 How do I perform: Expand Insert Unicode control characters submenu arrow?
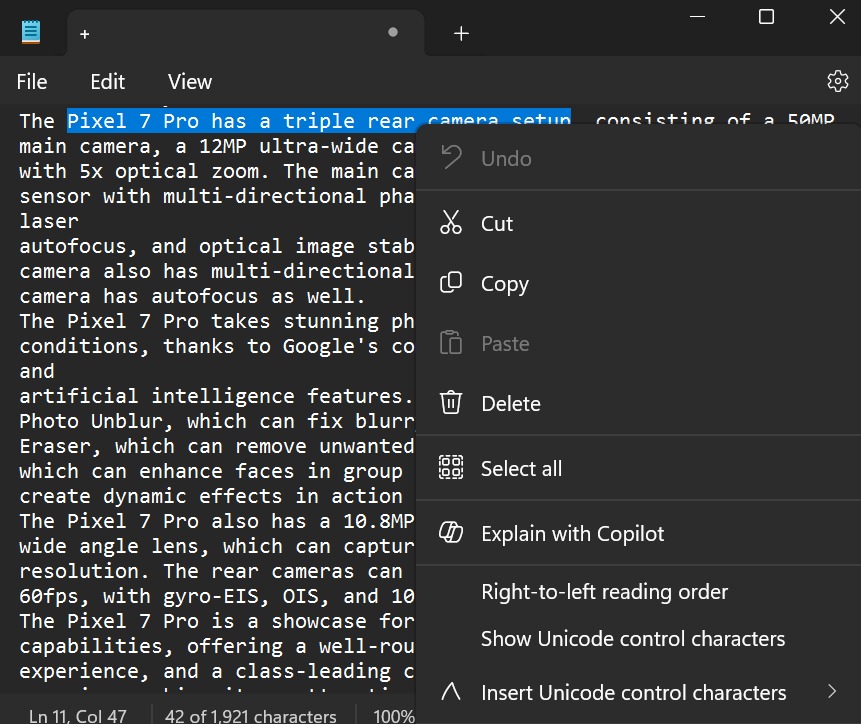coord(832,692)
